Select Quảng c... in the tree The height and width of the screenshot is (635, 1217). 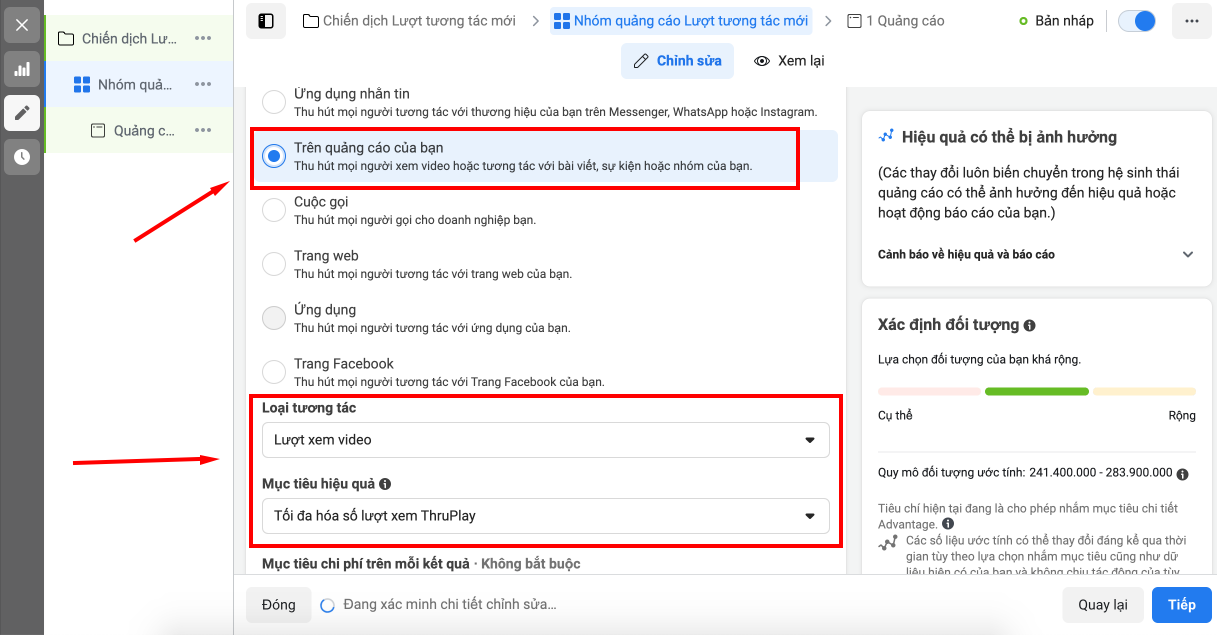(144, 131)
